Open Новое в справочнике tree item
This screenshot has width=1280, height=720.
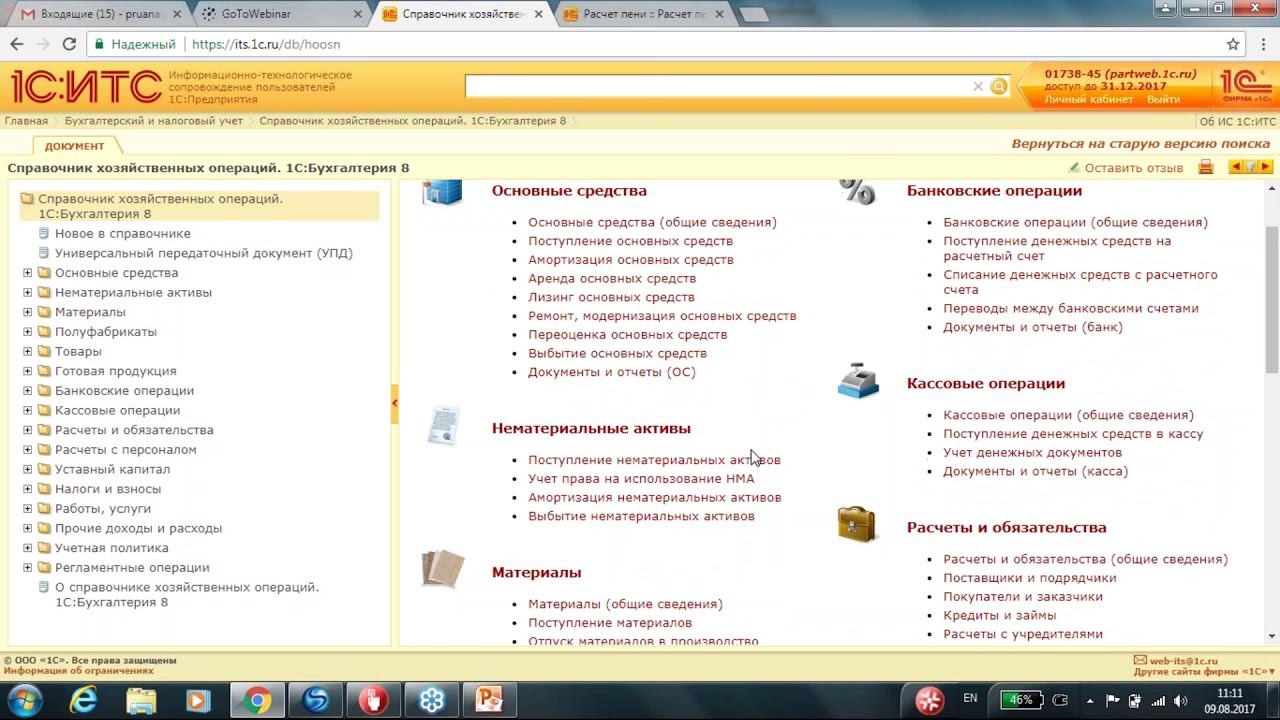[123, 233]
